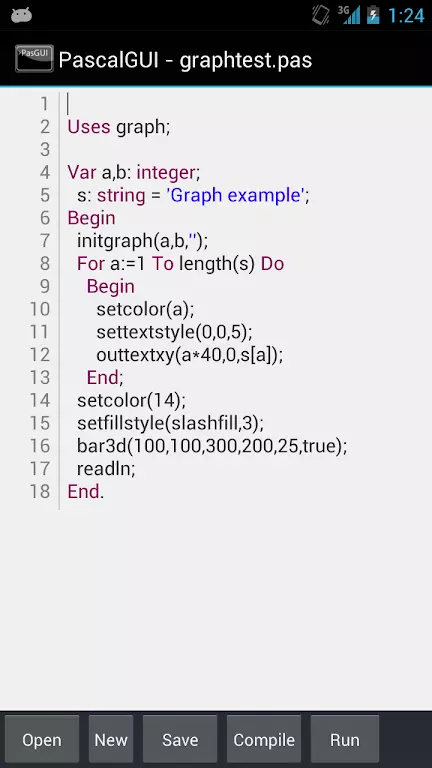432x768 pixels.
Task: Click line number 10 in gutter
Action: [x=40, y=309]
